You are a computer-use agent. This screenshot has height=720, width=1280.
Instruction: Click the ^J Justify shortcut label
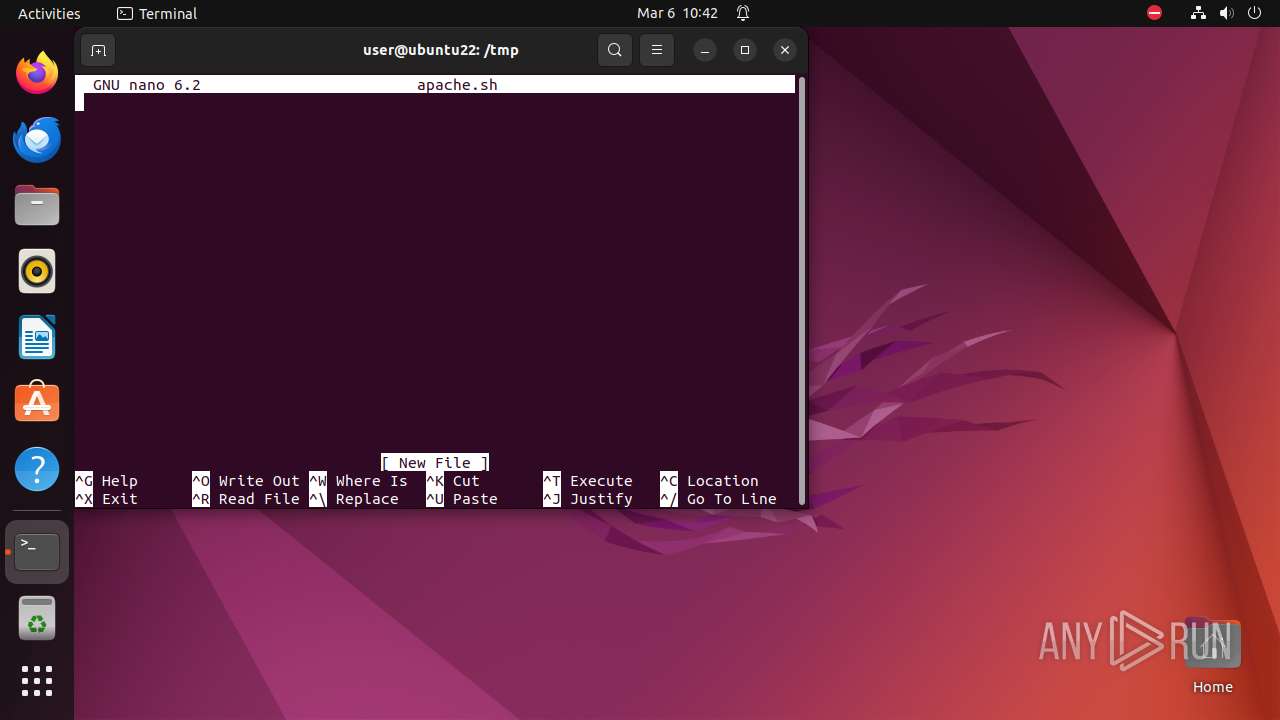(588, 499)
